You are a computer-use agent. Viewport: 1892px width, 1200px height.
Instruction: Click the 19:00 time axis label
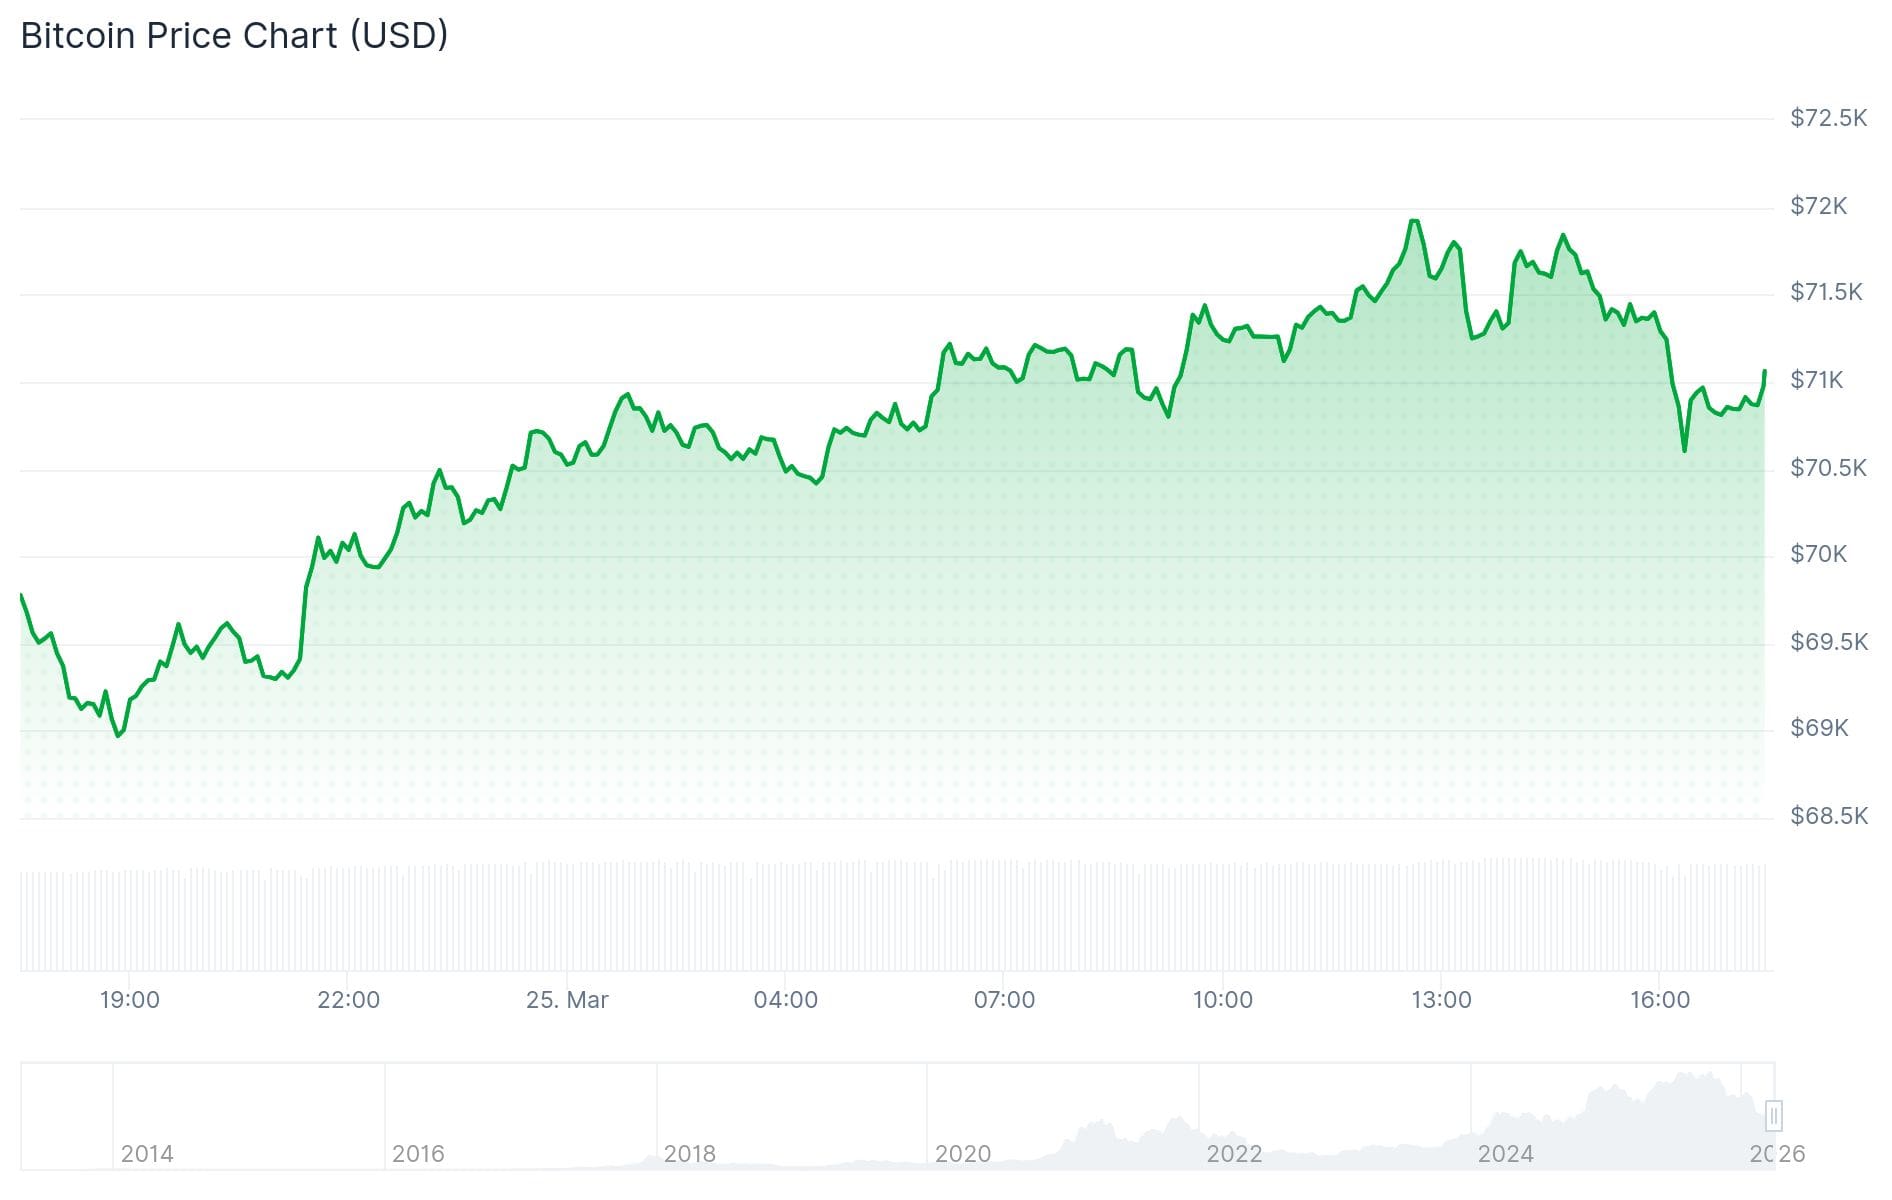point(130,1000)
